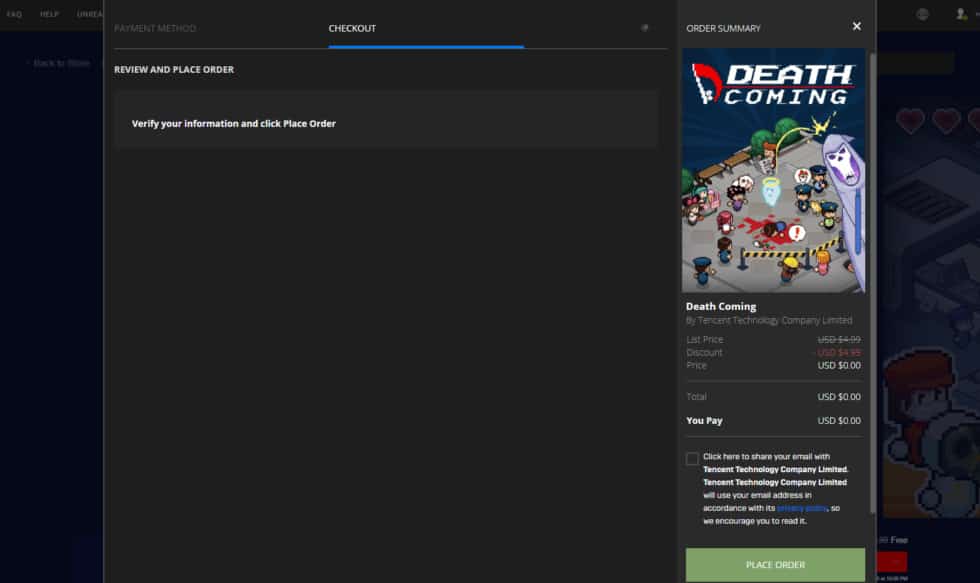Place the order with the green button
980x583 pixels.
(x=775, y=565)
